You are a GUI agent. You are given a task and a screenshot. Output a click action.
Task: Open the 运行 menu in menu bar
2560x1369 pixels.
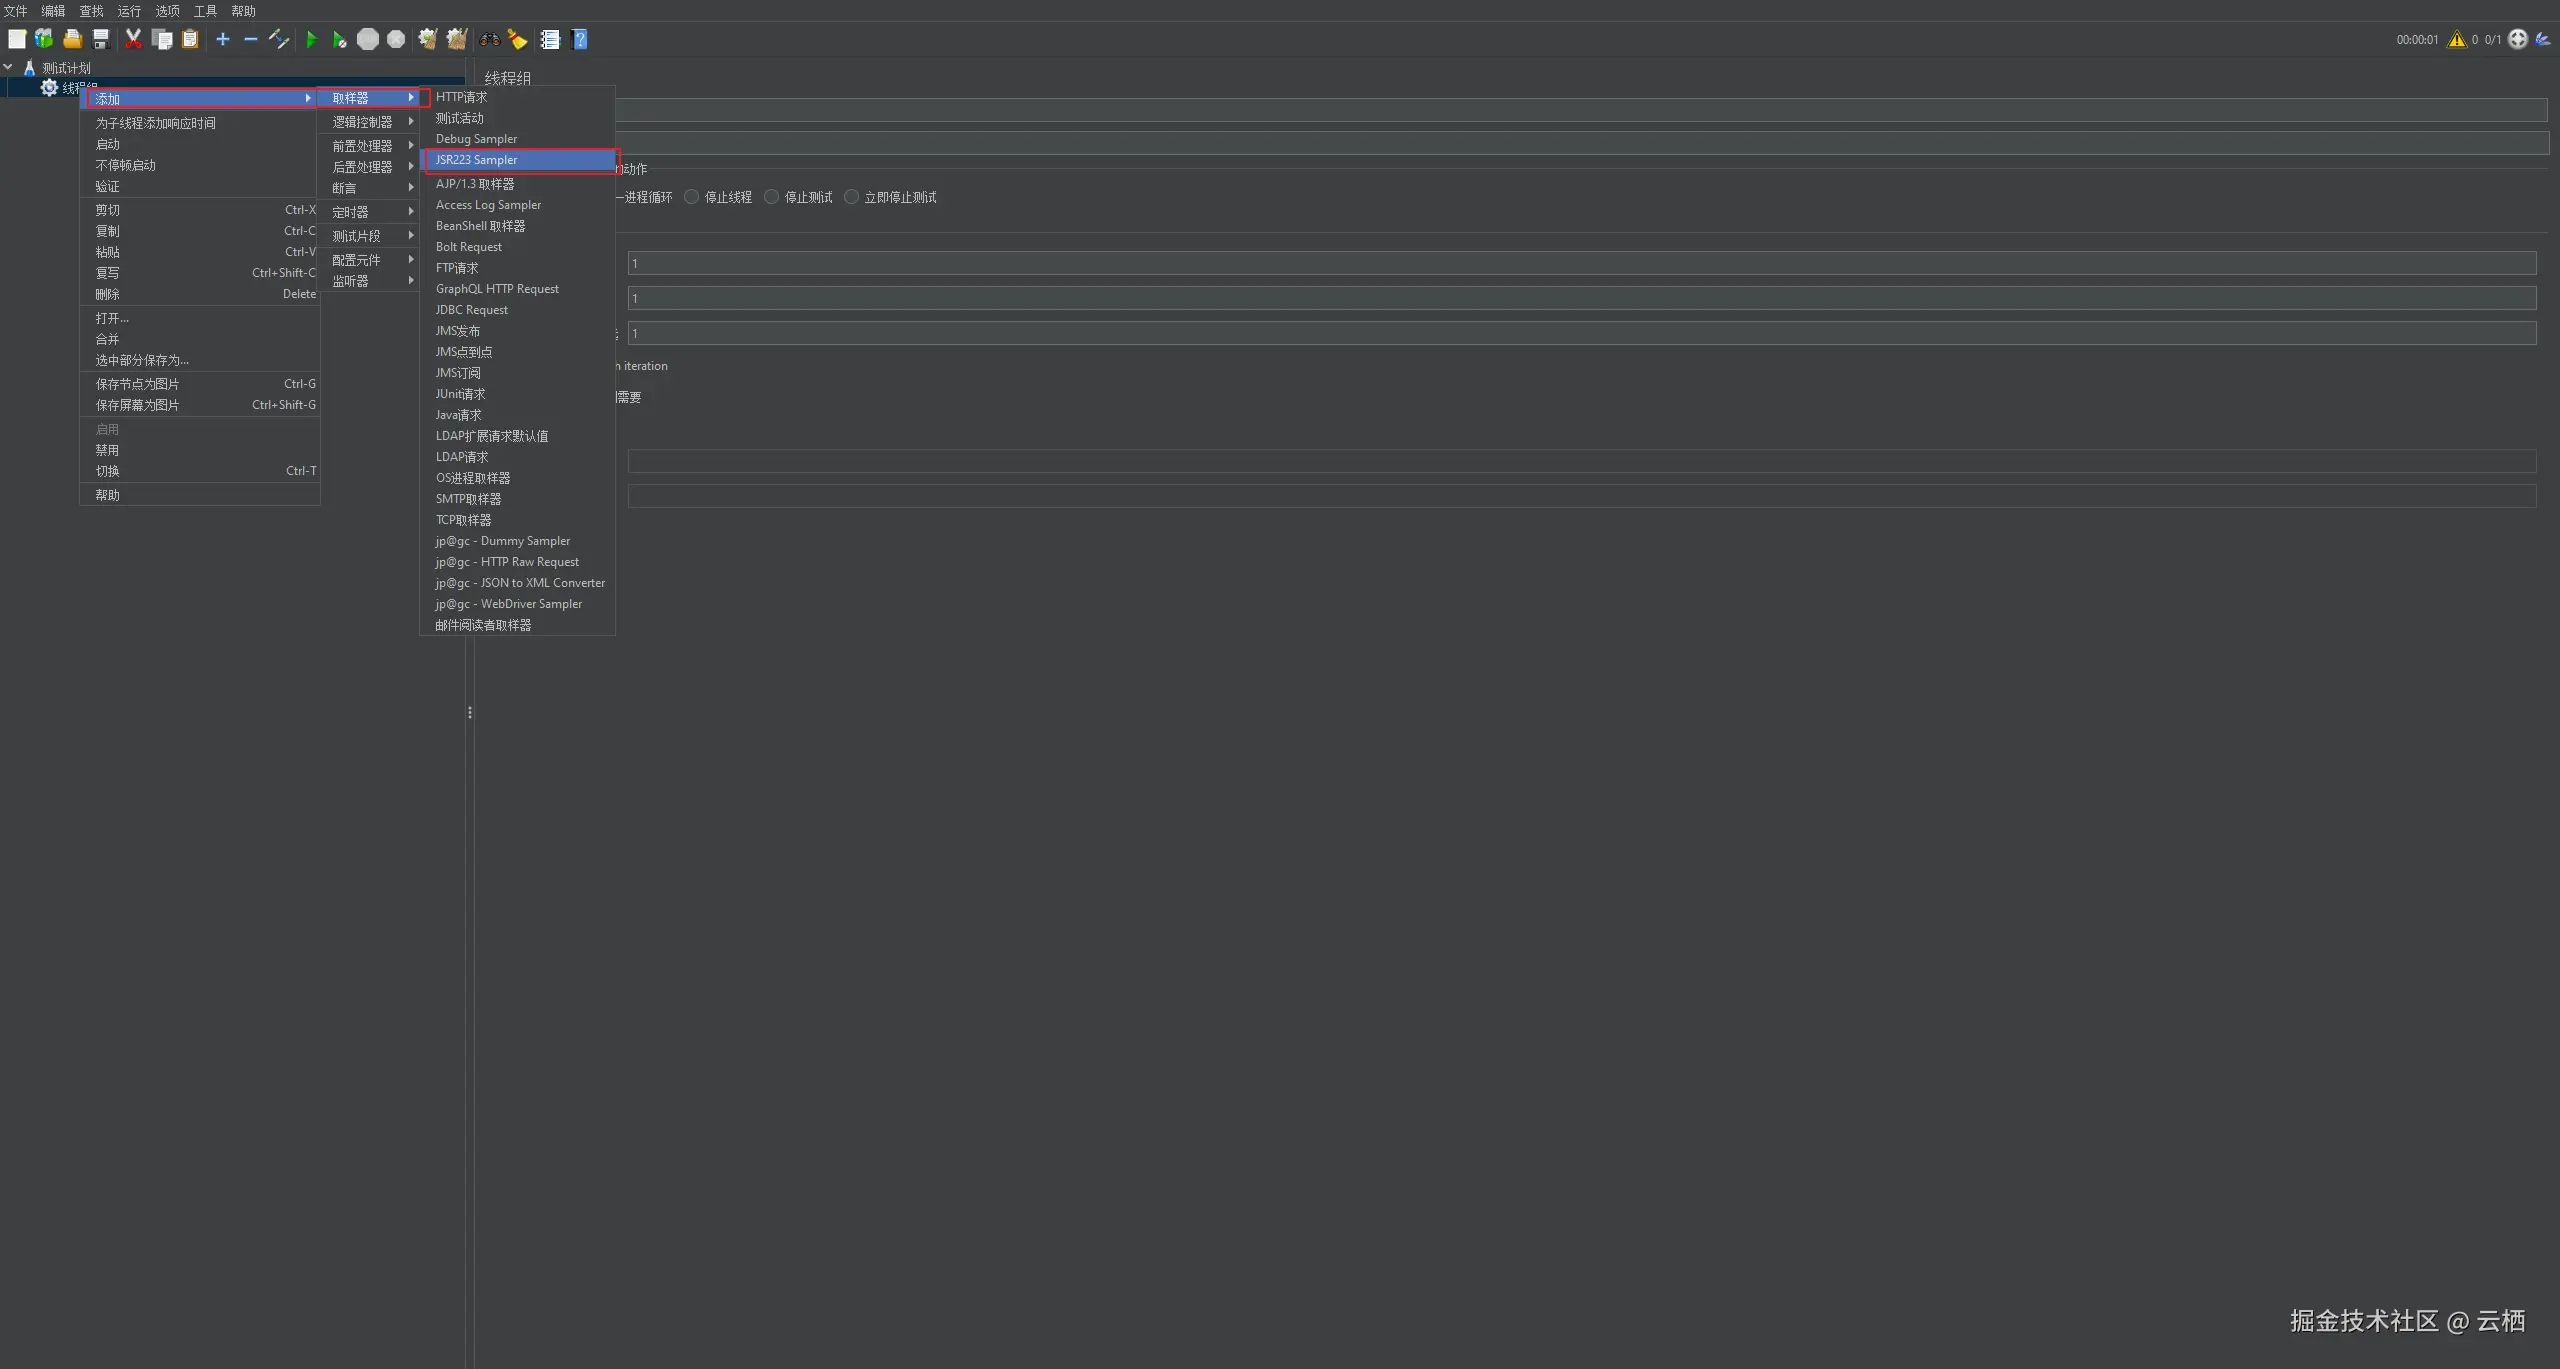point(129,11)
